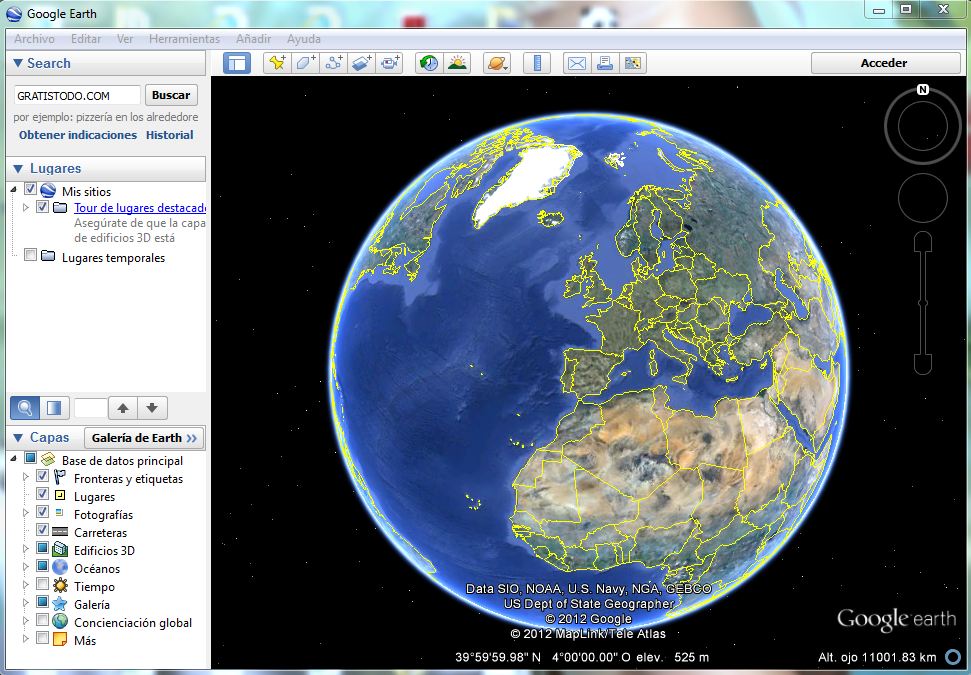Open the Historial link

pos(170,135)
